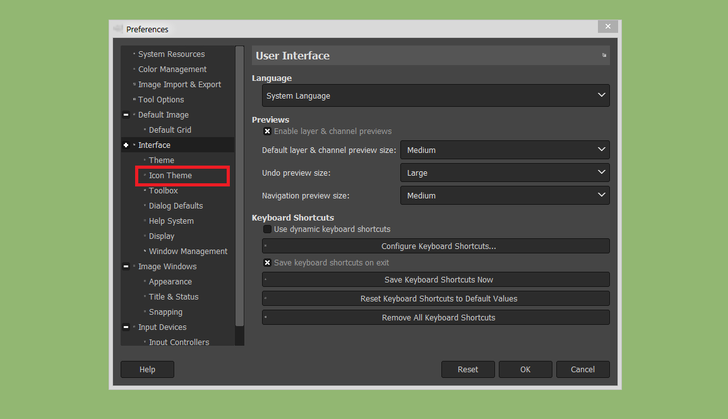
Task: Click Reset Keyboard Shortcuts to Default Values
Action: pos(436,299)
